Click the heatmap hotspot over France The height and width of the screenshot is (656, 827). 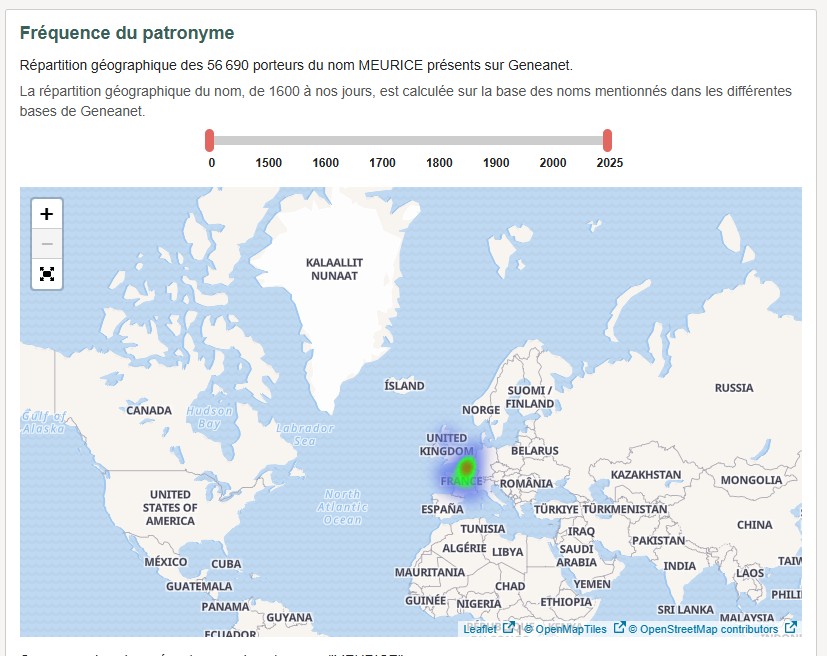(466, 467)
